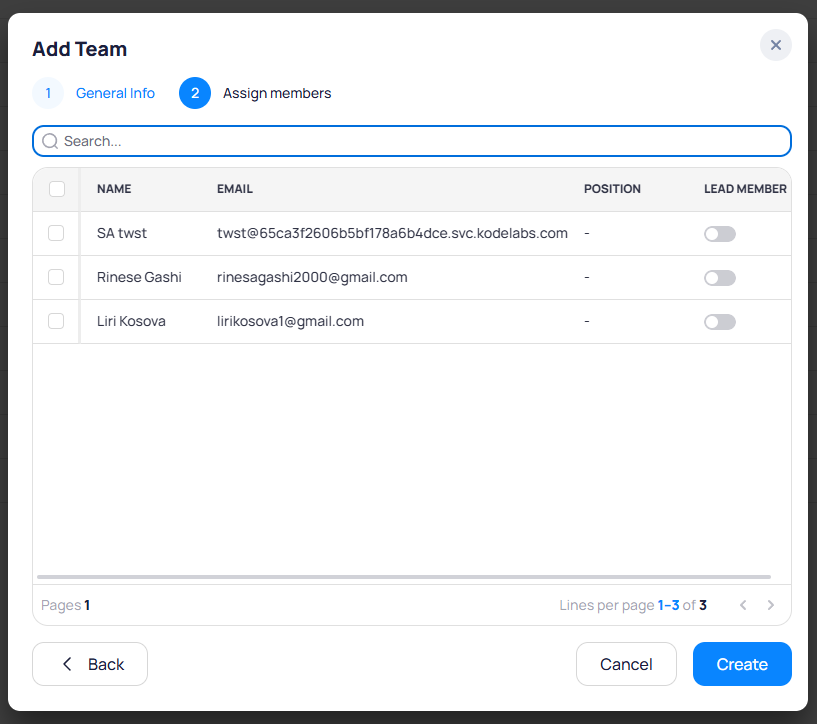This screenshot has height=724, width=817.
Task: Go to the previous page arrow
Action: coord(742,605)
